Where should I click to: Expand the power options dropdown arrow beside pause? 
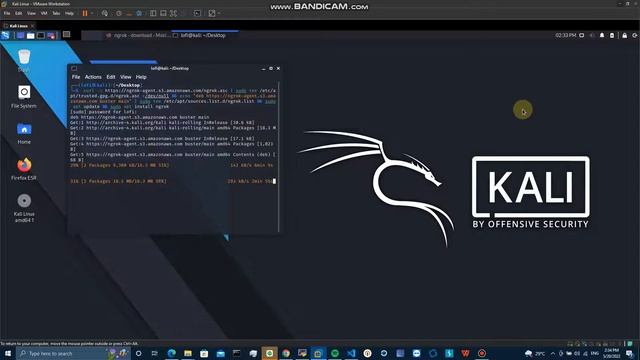click(92, 13)
